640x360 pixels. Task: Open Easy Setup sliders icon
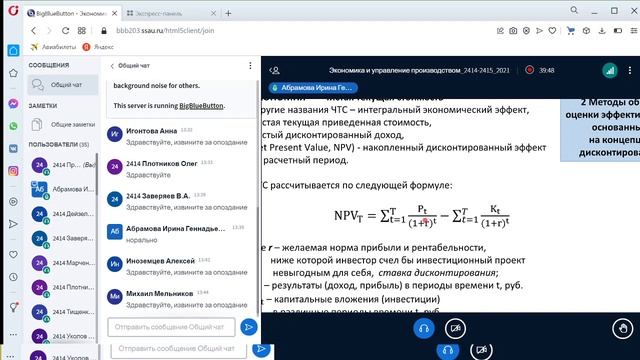(x=633, y=31)
